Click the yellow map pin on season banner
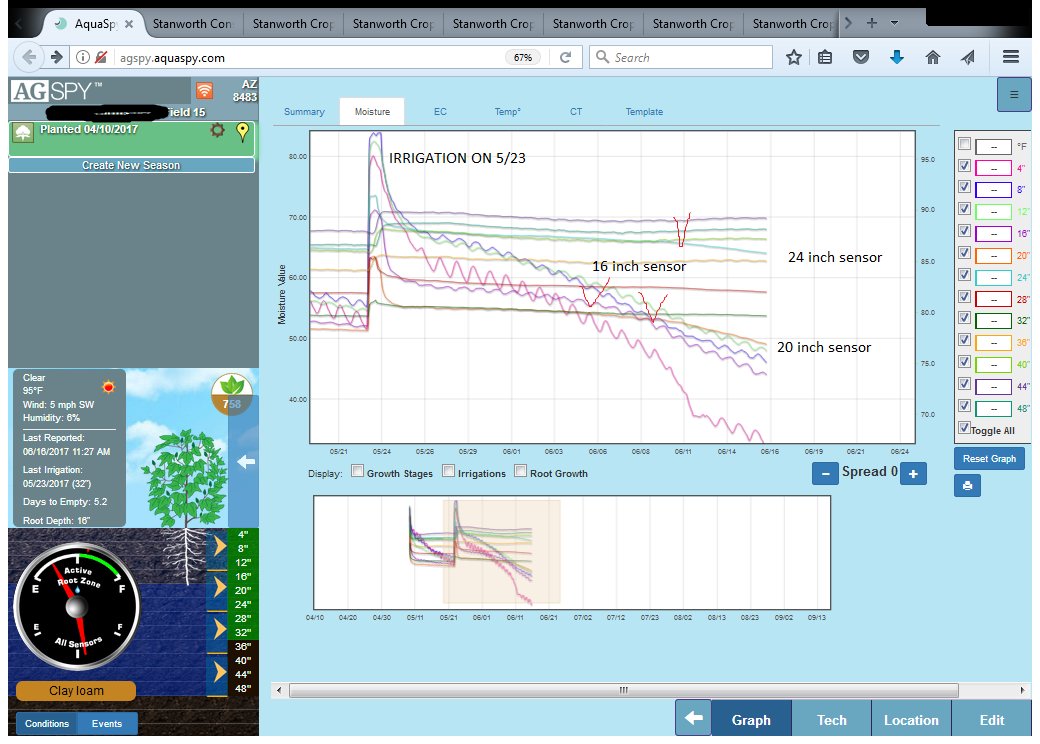 coord(241,131)
